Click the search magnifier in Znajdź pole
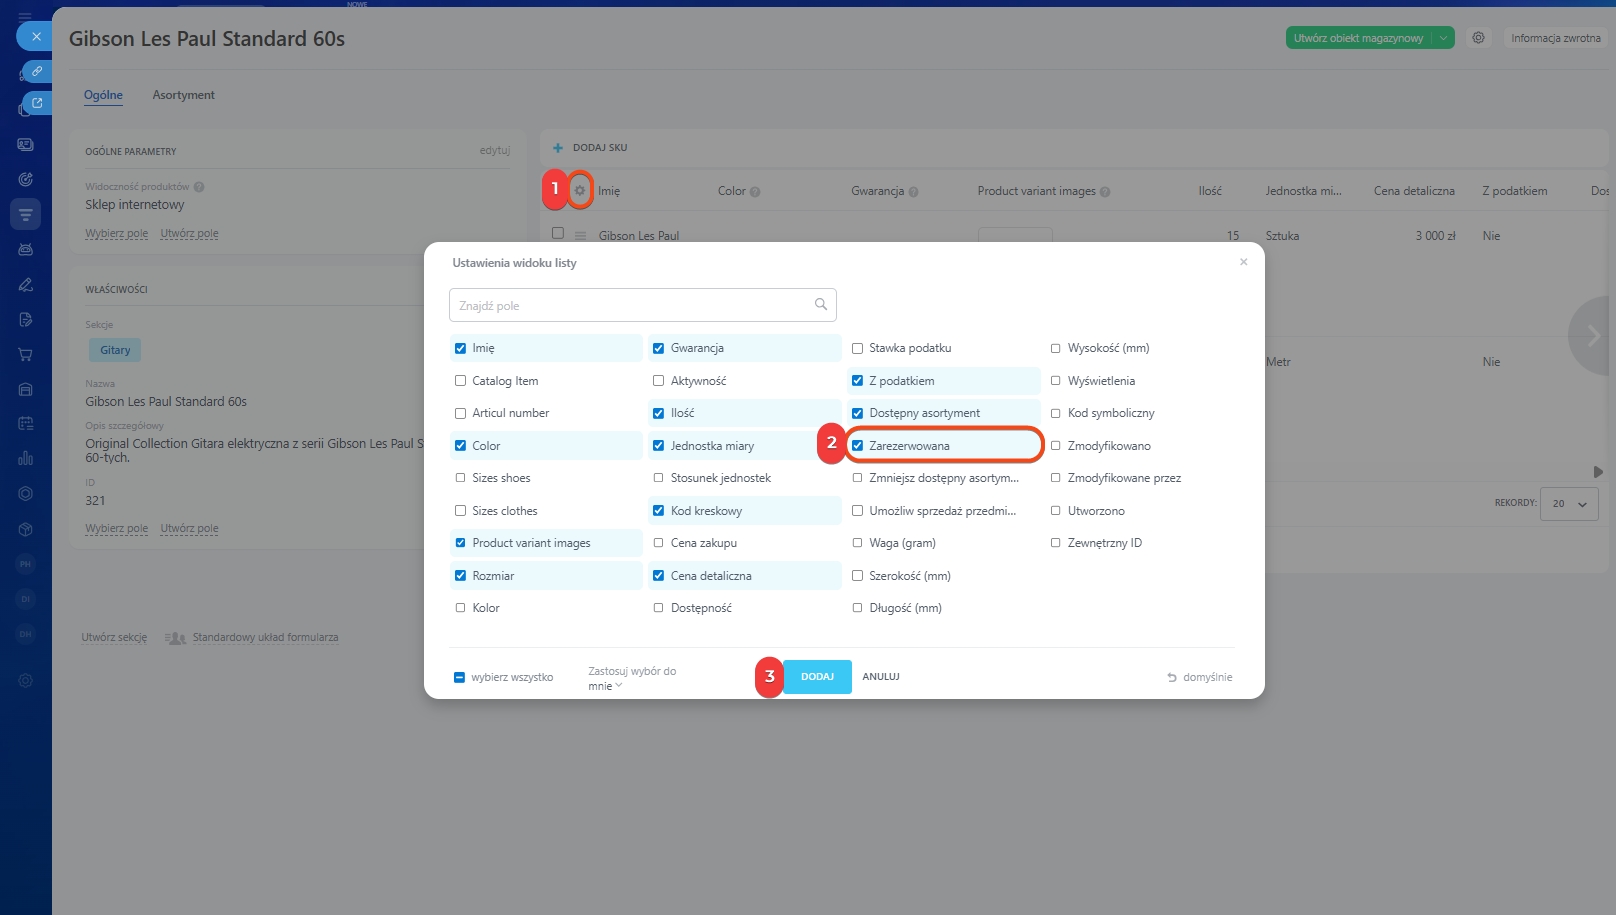Image resolution: width=1616 pixels, height=915 pixels. [821, 305]
